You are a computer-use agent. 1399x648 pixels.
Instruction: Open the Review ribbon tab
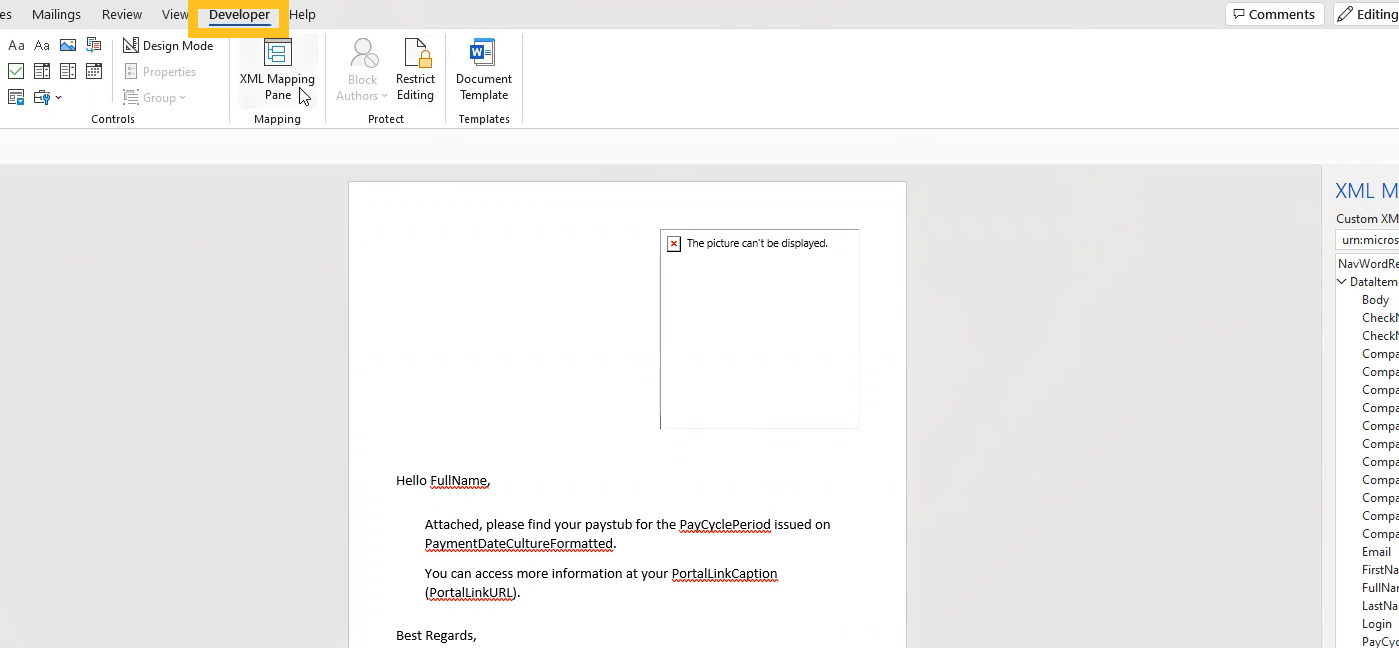(122, 15)
